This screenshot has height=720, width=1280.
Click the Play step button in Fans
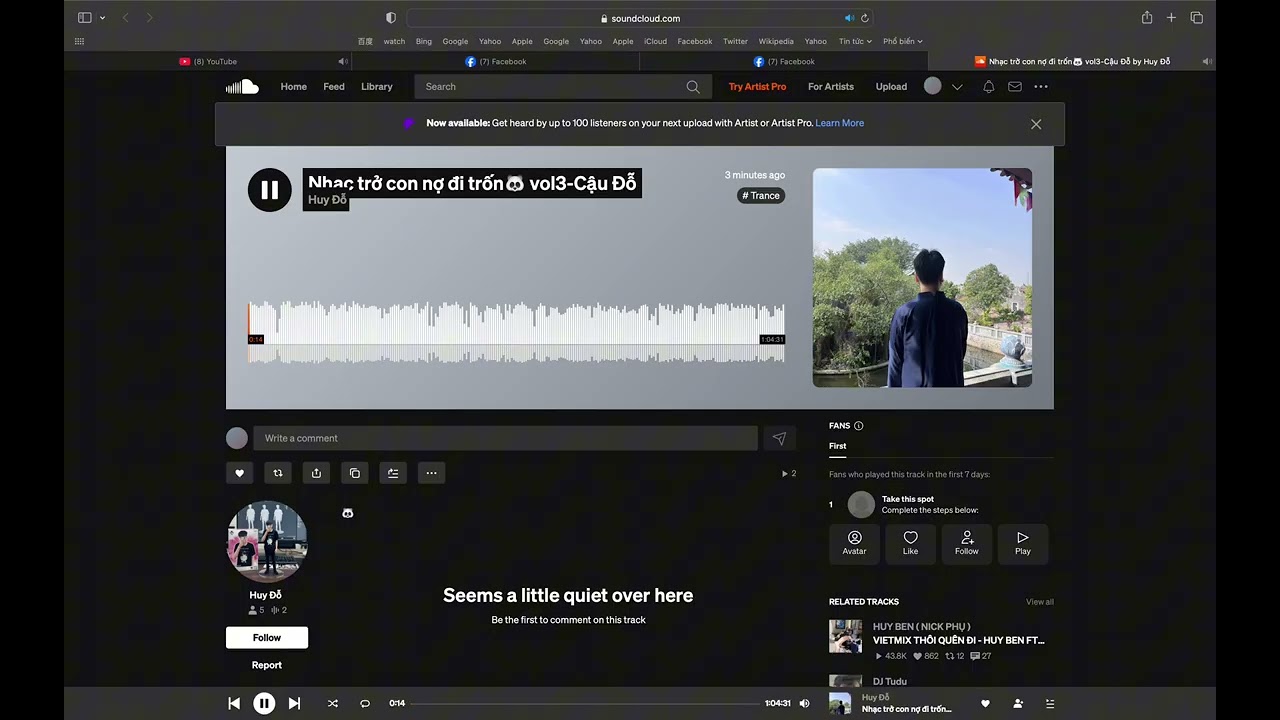pos(1023,543)
